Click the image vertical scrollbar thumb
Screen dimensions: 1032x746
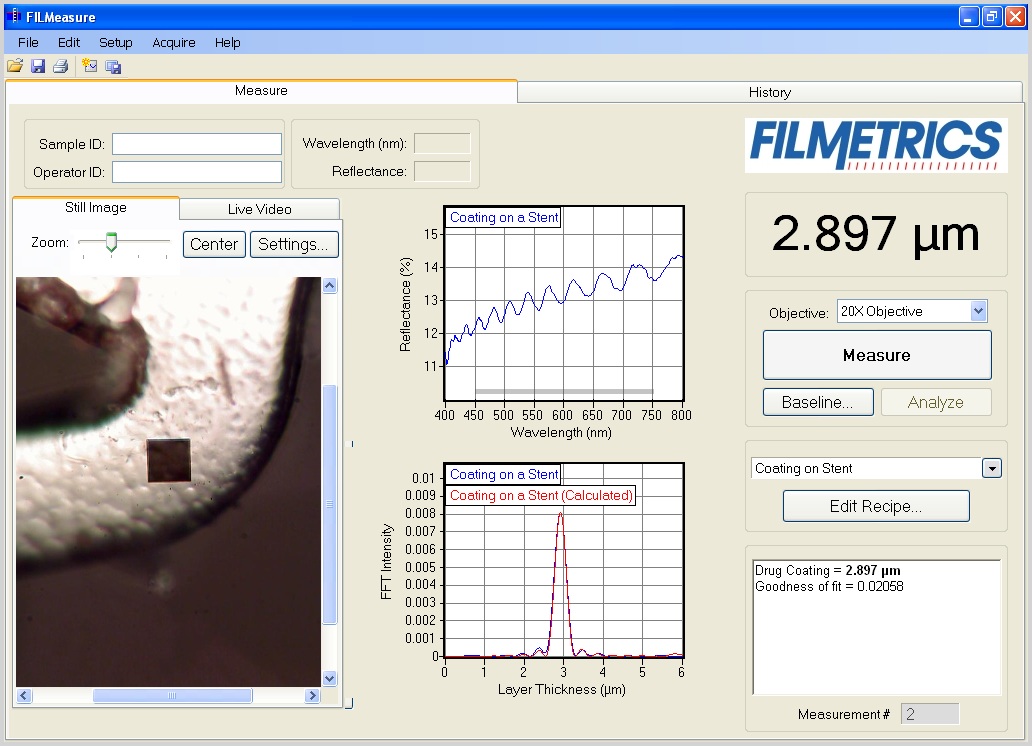(x=330, y=504)
